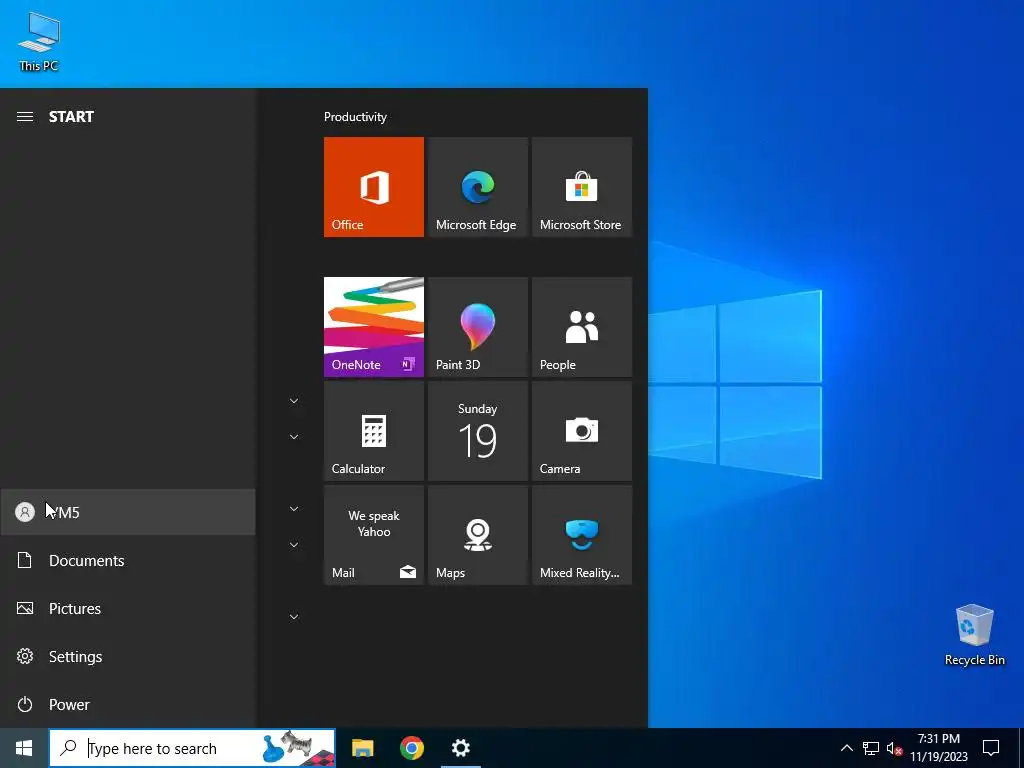The height and width of the screenshot is (768, 1024).
Task: Click the START heading label
Action: (71, 117)
